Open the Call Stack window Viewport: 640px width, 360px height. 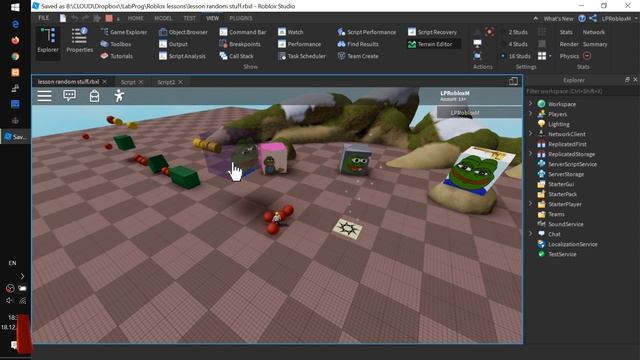tap(236, 56)
